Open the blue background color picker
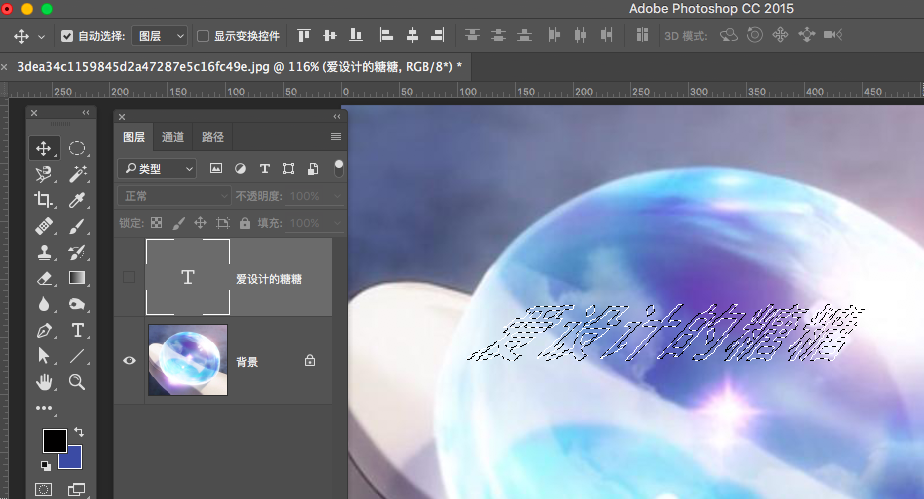The image size is (924, 499). (x=74, y=460)
